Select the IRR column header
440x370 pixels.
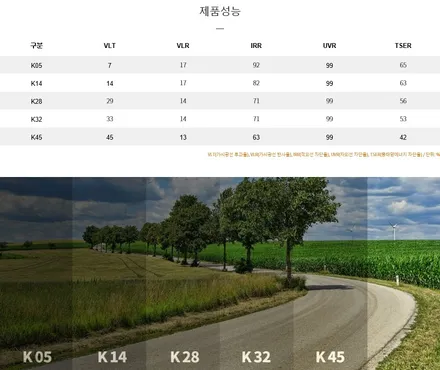click(x=256, y=46)
